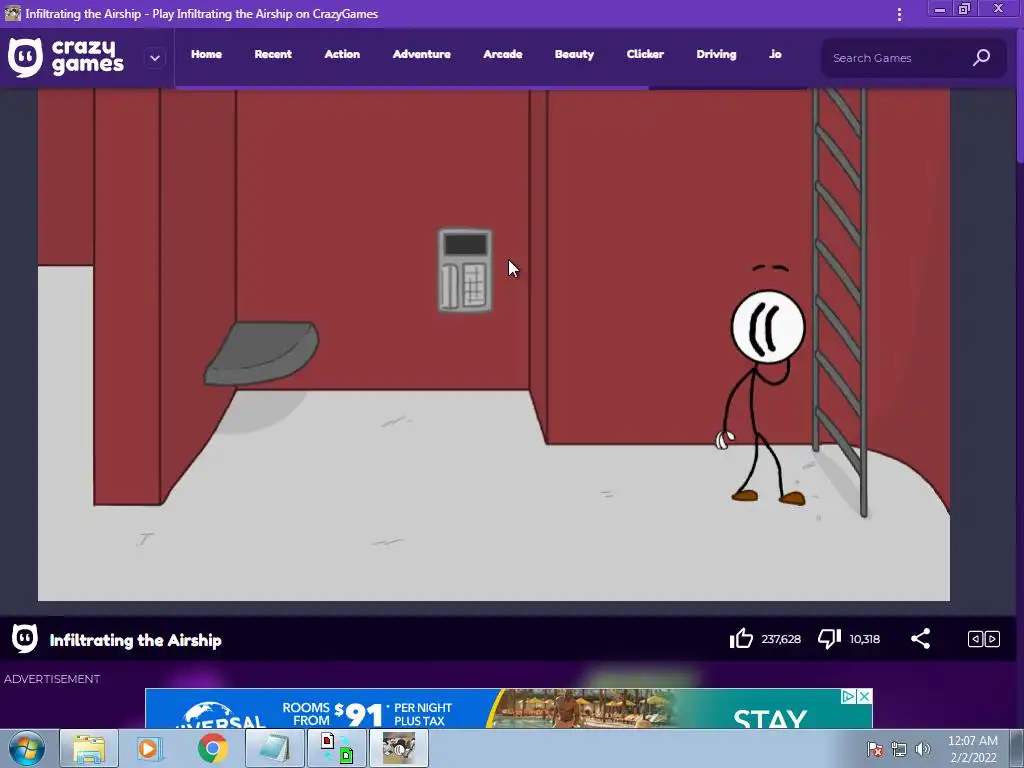Viewport: 1024px width, 768px height.
Task: Open network status in system tray
Action: pyautogui.click(x=899, y=749)
